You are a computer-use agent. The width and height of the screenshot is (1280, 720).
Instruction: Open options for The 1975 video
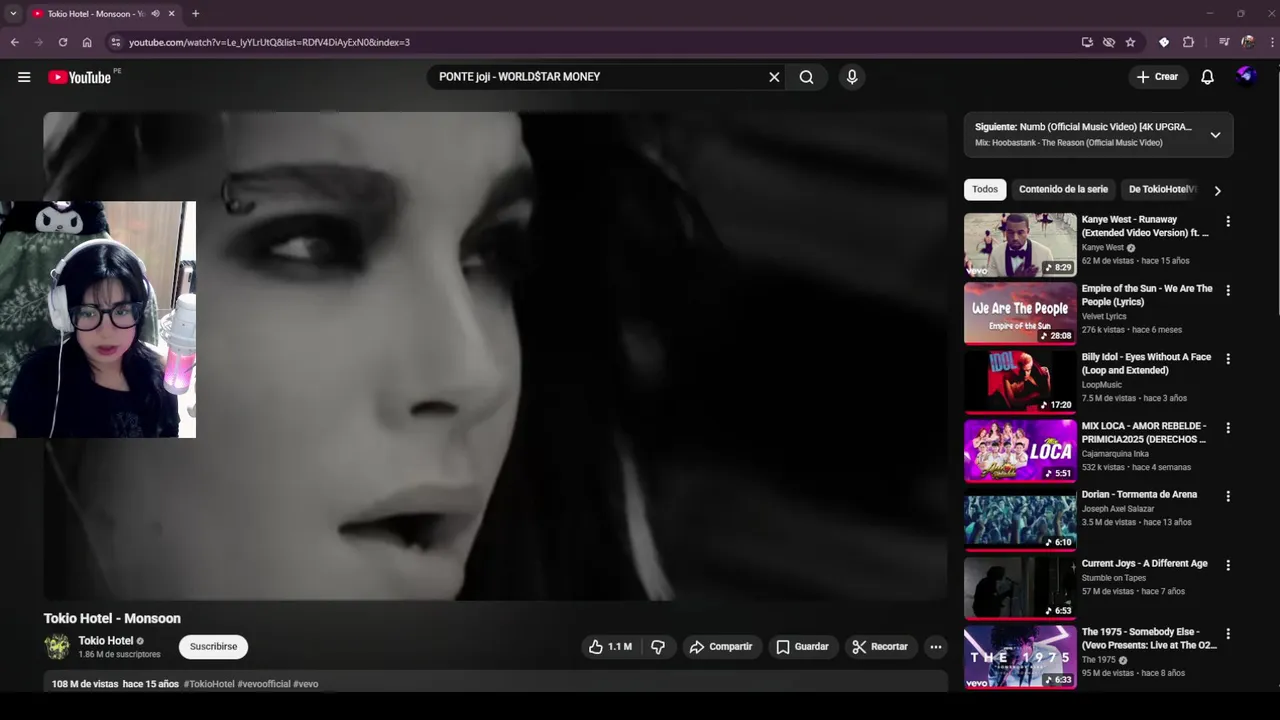coord(1228,634)
